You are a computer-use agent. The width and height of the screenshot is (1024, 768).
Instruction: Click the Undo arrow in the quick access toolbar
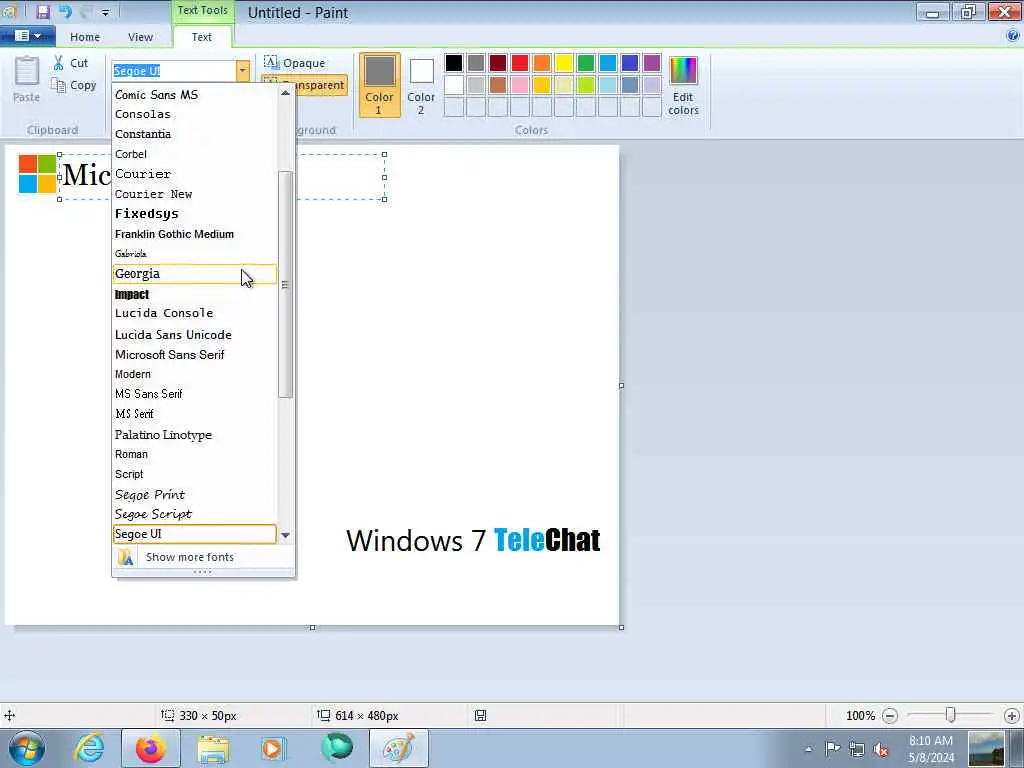[65, 12]
